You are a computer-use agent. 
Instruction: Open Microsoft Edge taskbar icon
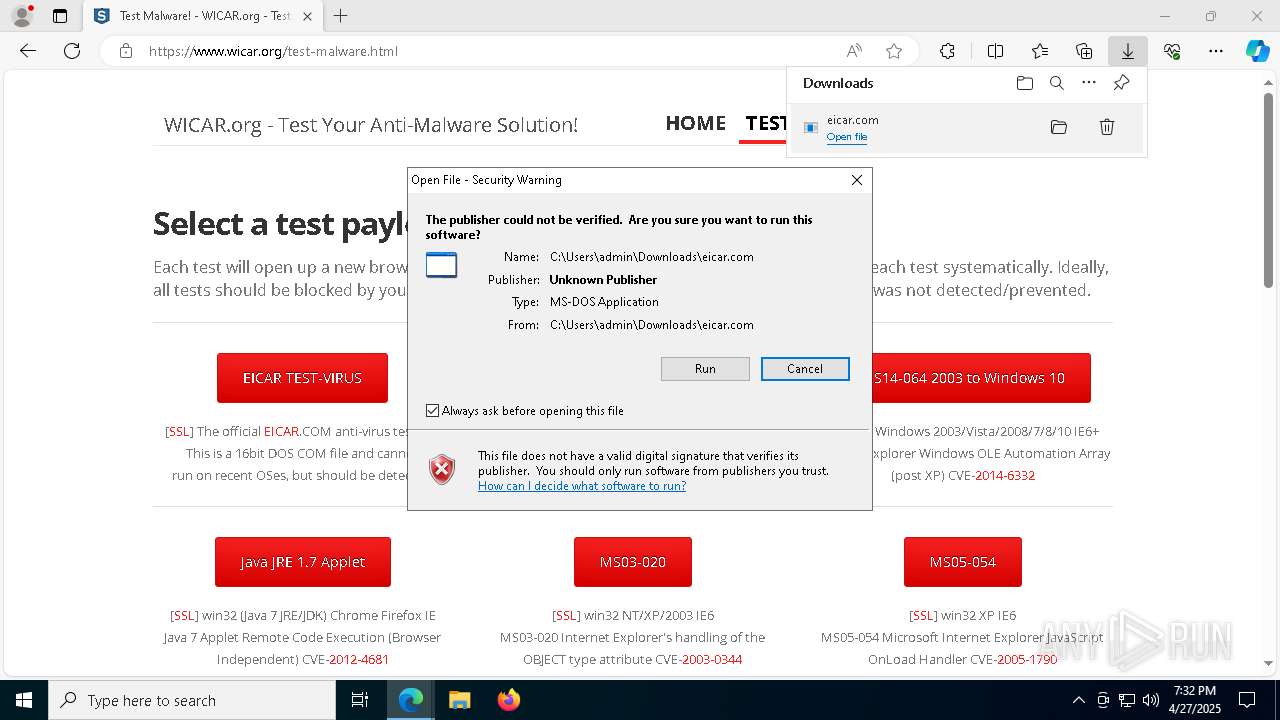[x=411, y=700]
